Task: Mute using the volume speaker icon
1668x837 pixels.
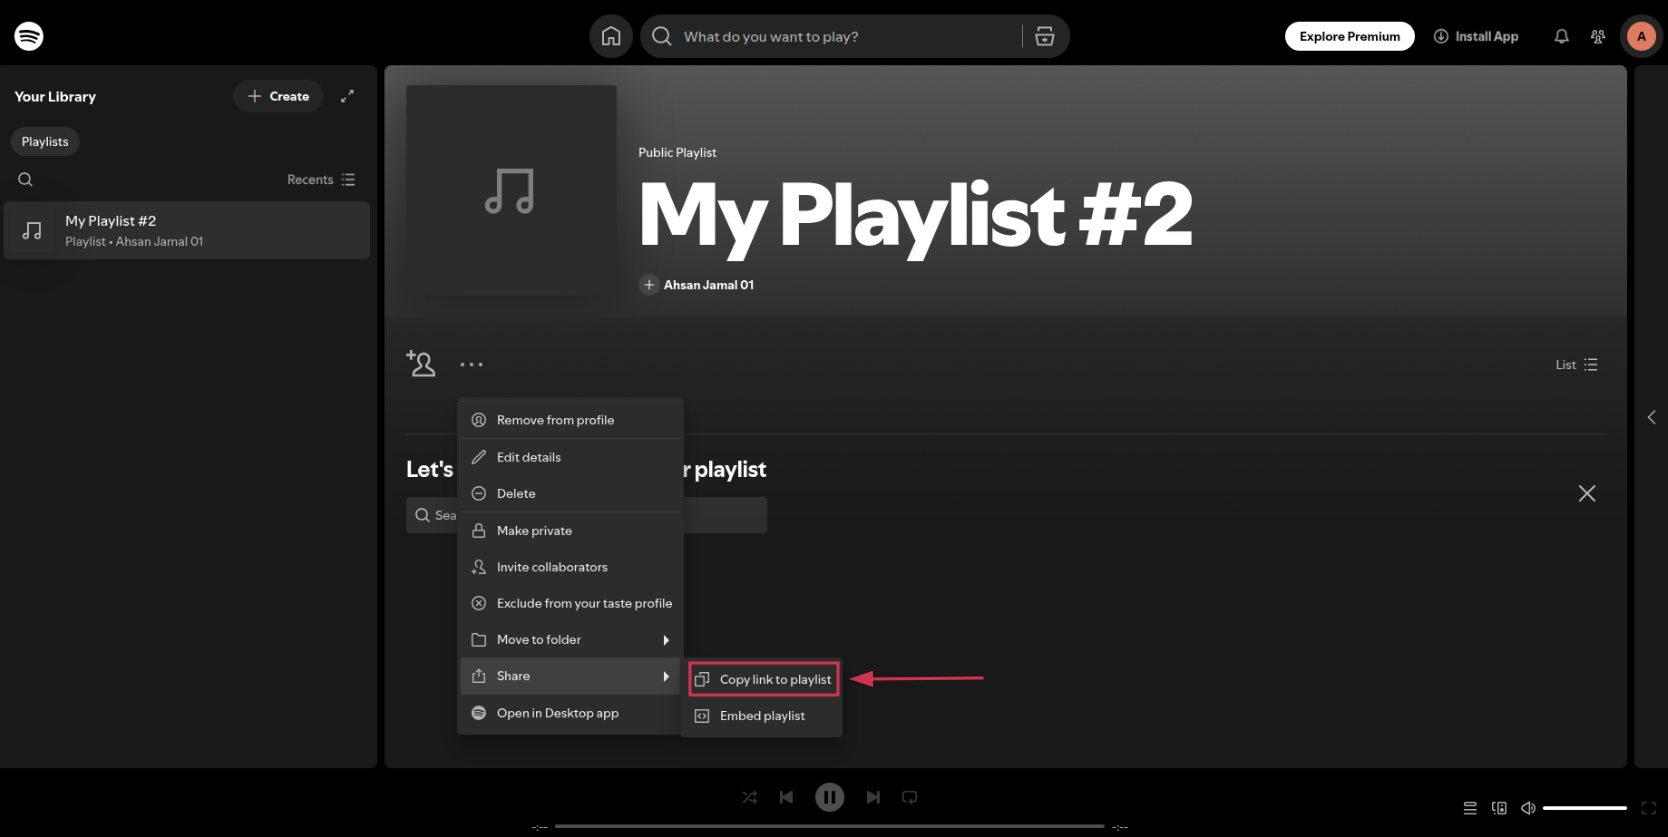Action: 1528,808
